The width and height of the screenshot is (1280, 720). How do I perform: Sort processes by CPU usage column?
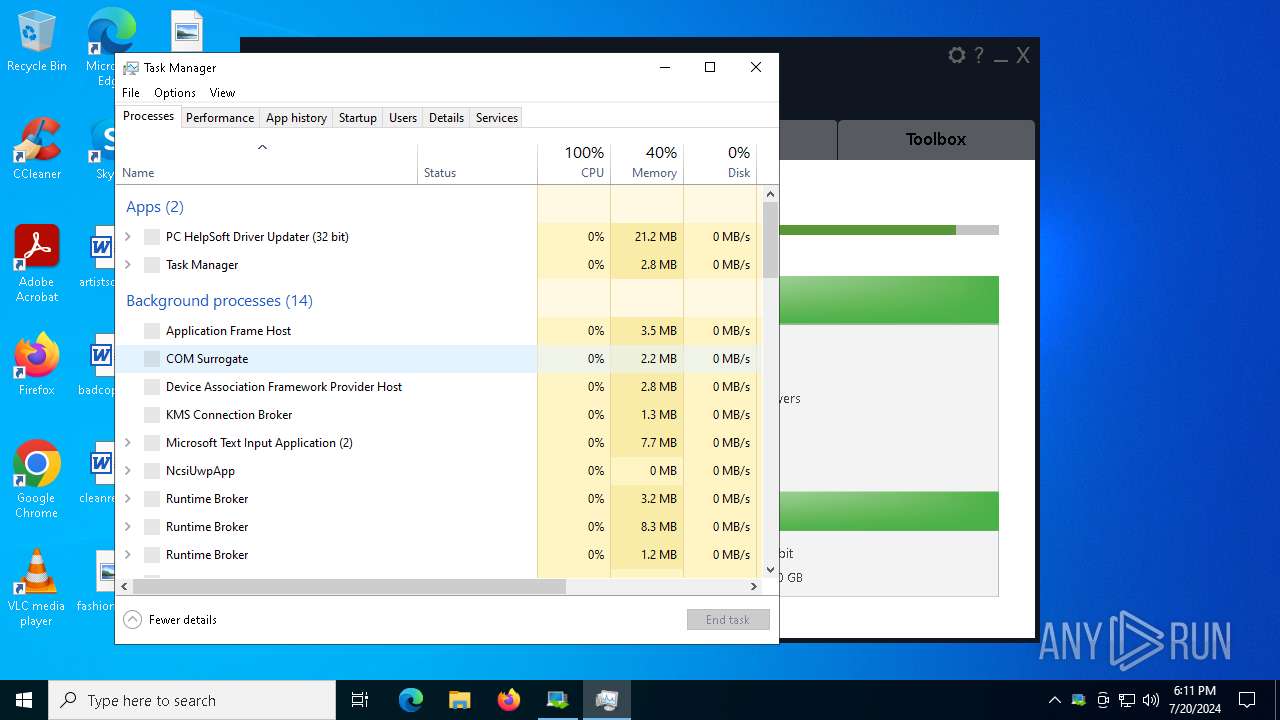click(x=574, y=164)
